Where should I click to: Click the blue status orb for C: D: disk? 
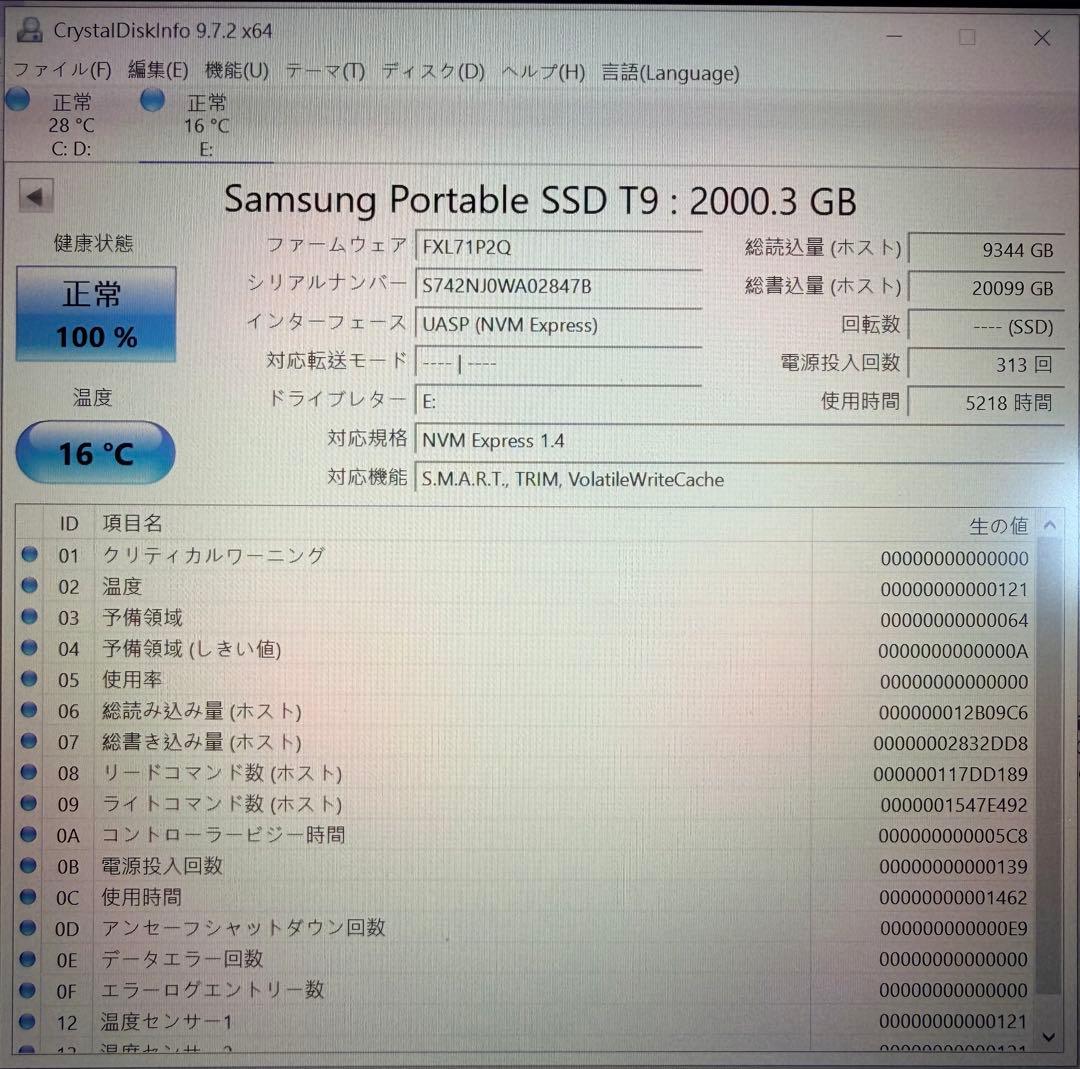click(x=19, y=100)
